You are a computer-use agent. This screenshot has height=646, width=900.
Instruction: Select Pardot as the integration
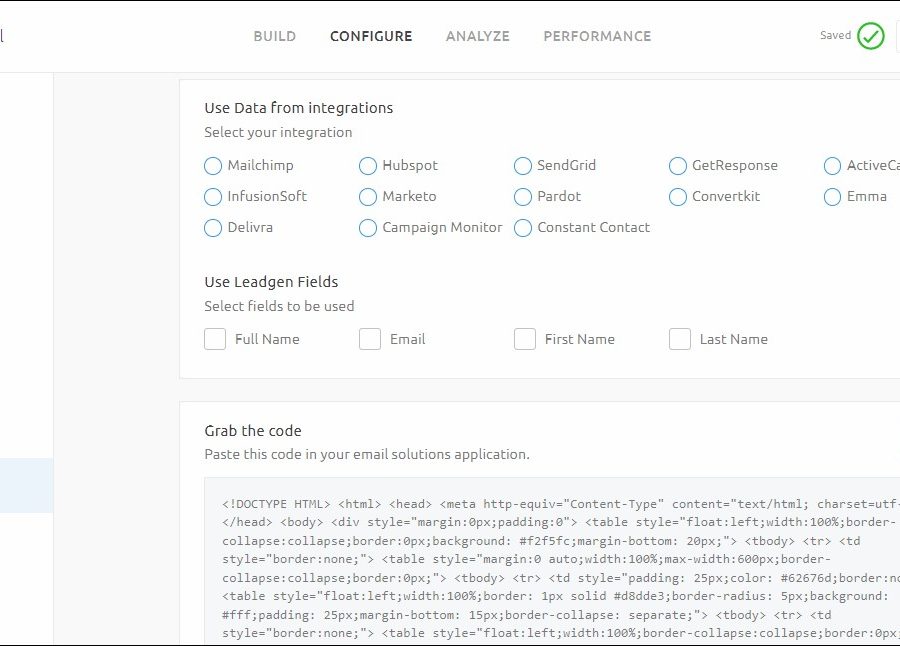(523, 197)
